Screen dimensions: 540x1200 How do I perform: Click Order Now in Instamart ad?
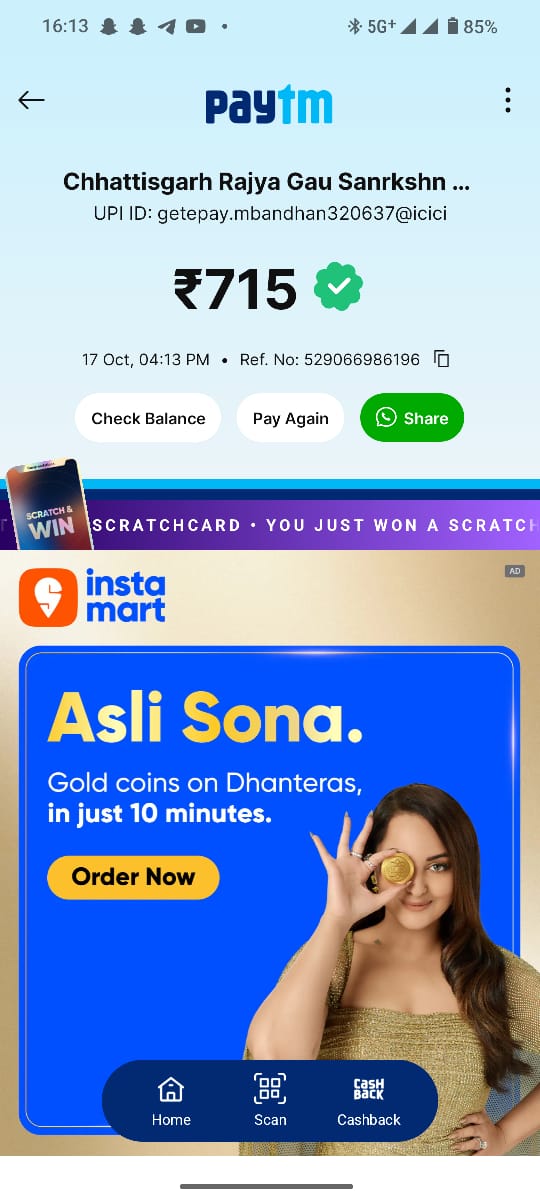[x=133, y=877]
